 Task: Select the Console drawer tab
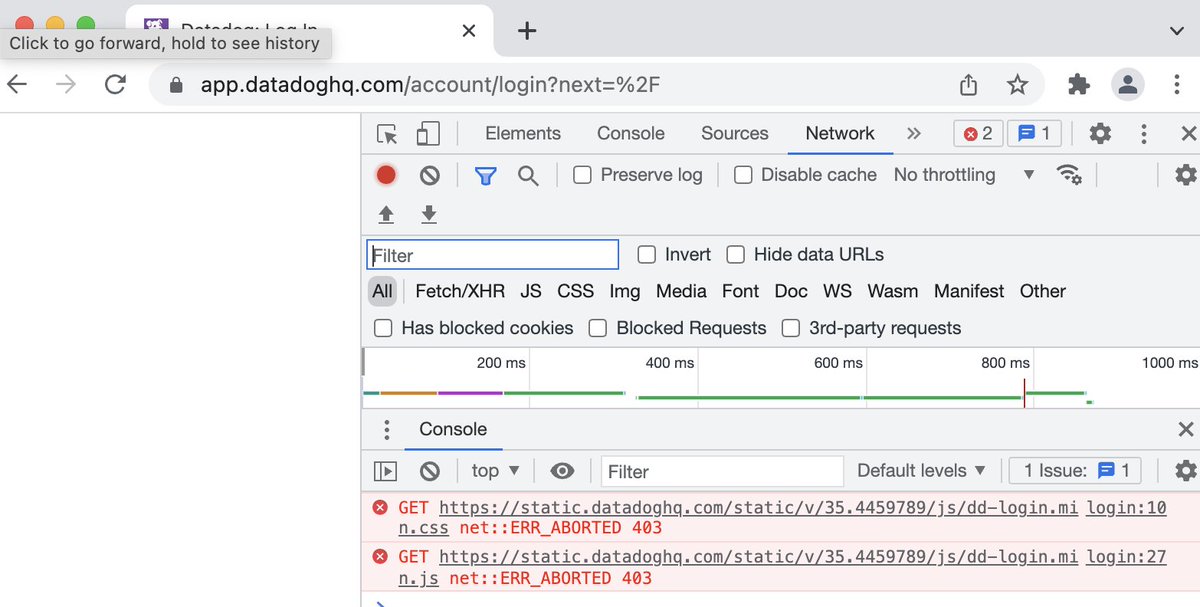pyautogui.click(x=453, y=430)
